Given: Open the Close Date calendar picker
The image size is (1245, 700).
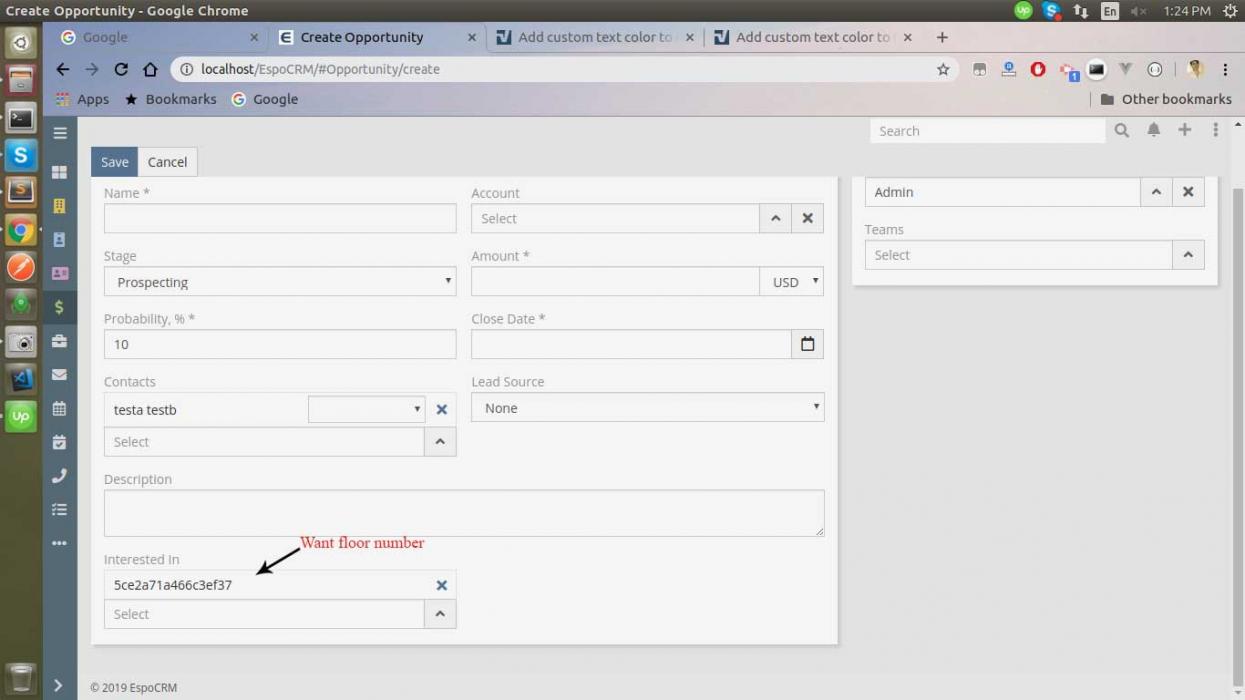Looking at the screenshot, I should [807, 344].
